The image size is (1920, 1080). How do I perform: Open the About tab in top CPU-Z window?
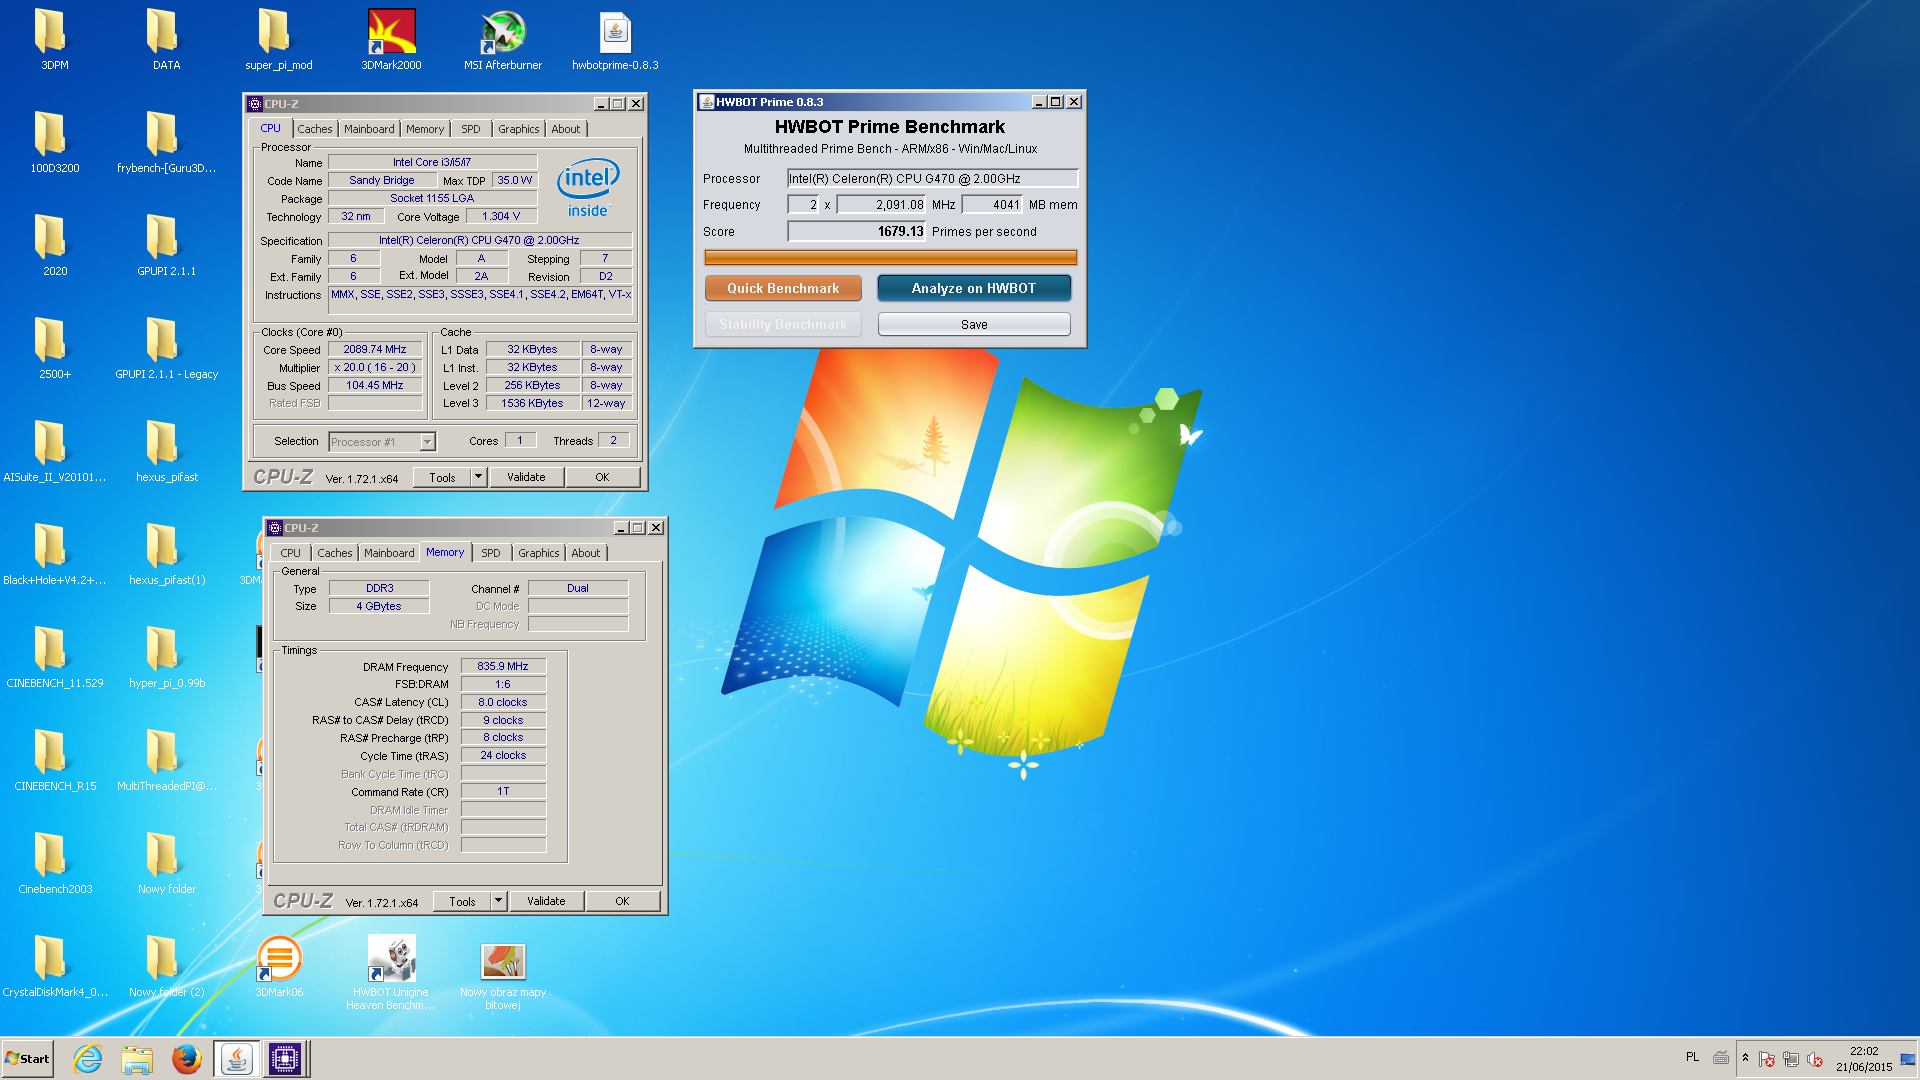tap(565, 129)
